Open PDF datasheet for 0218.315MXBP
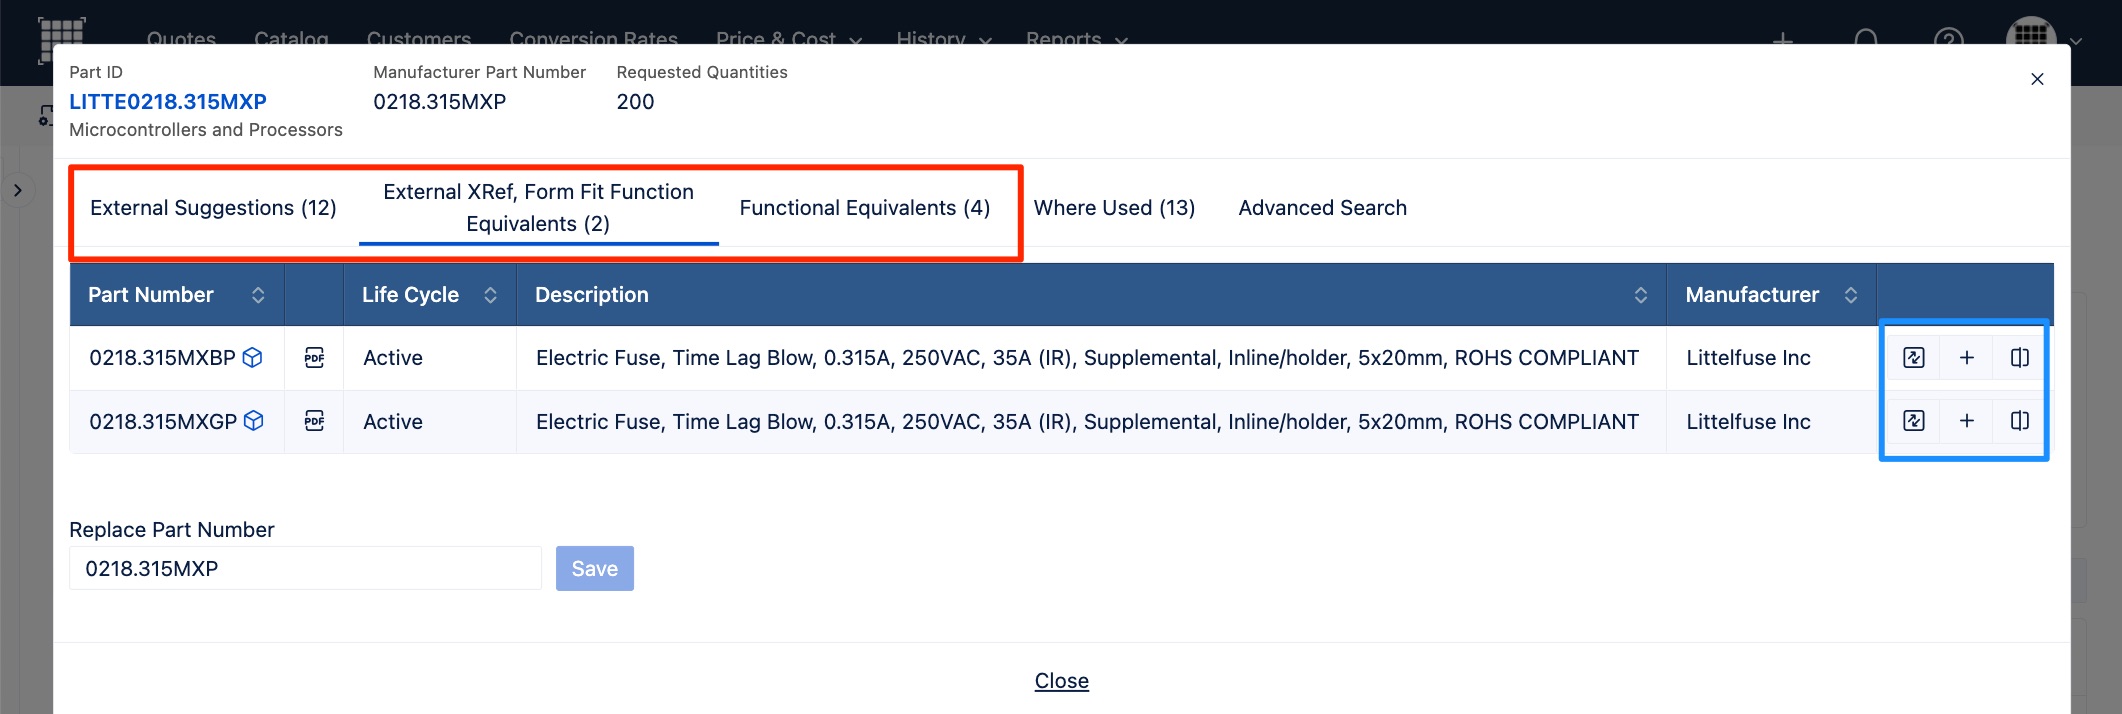 [314, 358]
